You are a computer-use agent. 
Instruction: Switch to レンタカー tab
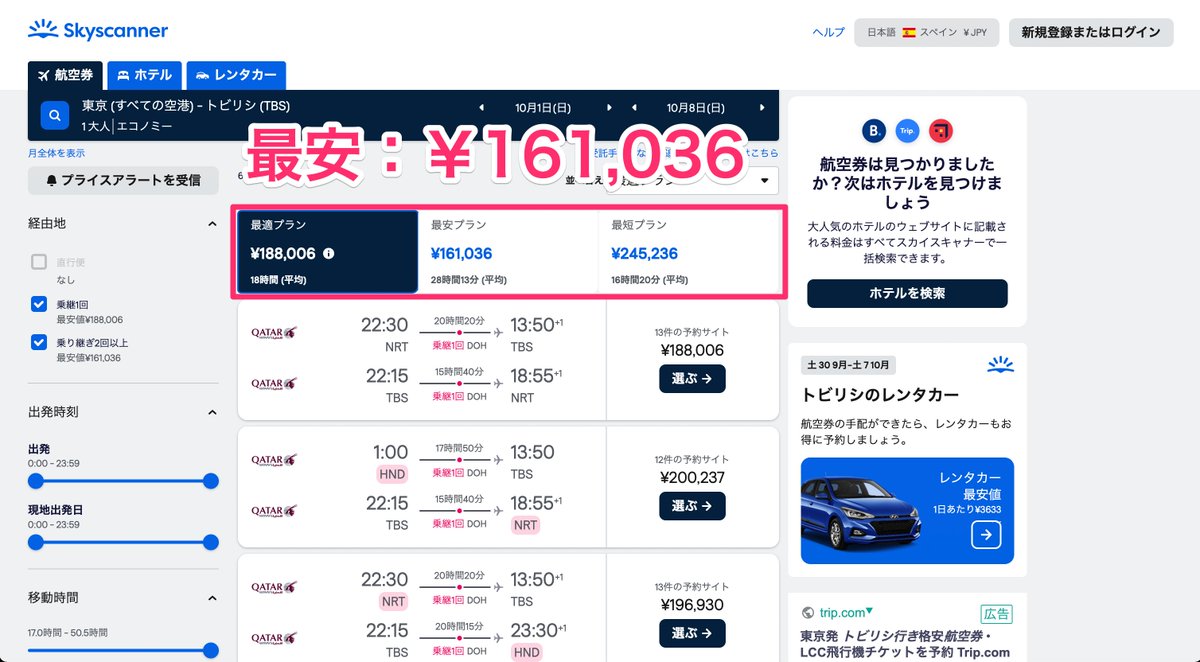tap(236, 75)
